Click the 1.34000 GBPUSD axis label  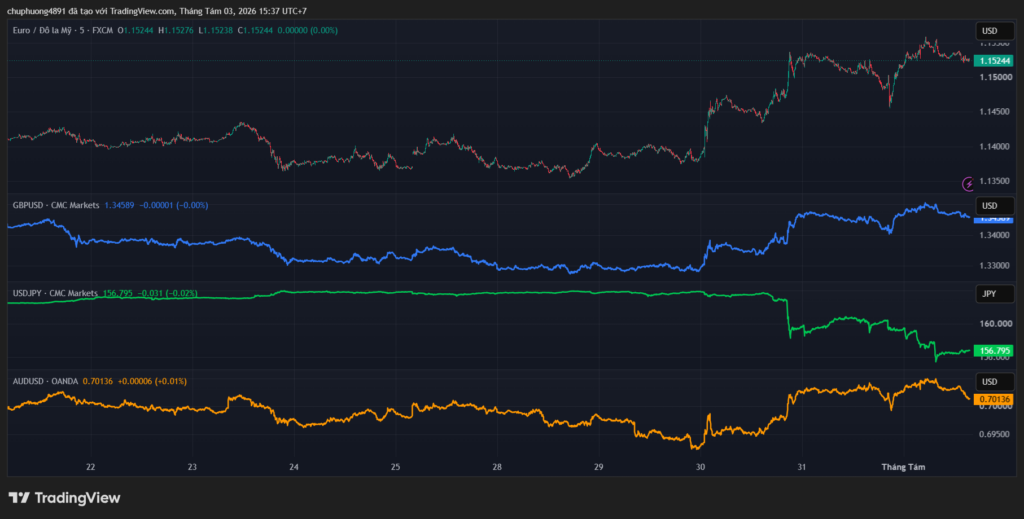coord(993,234)
